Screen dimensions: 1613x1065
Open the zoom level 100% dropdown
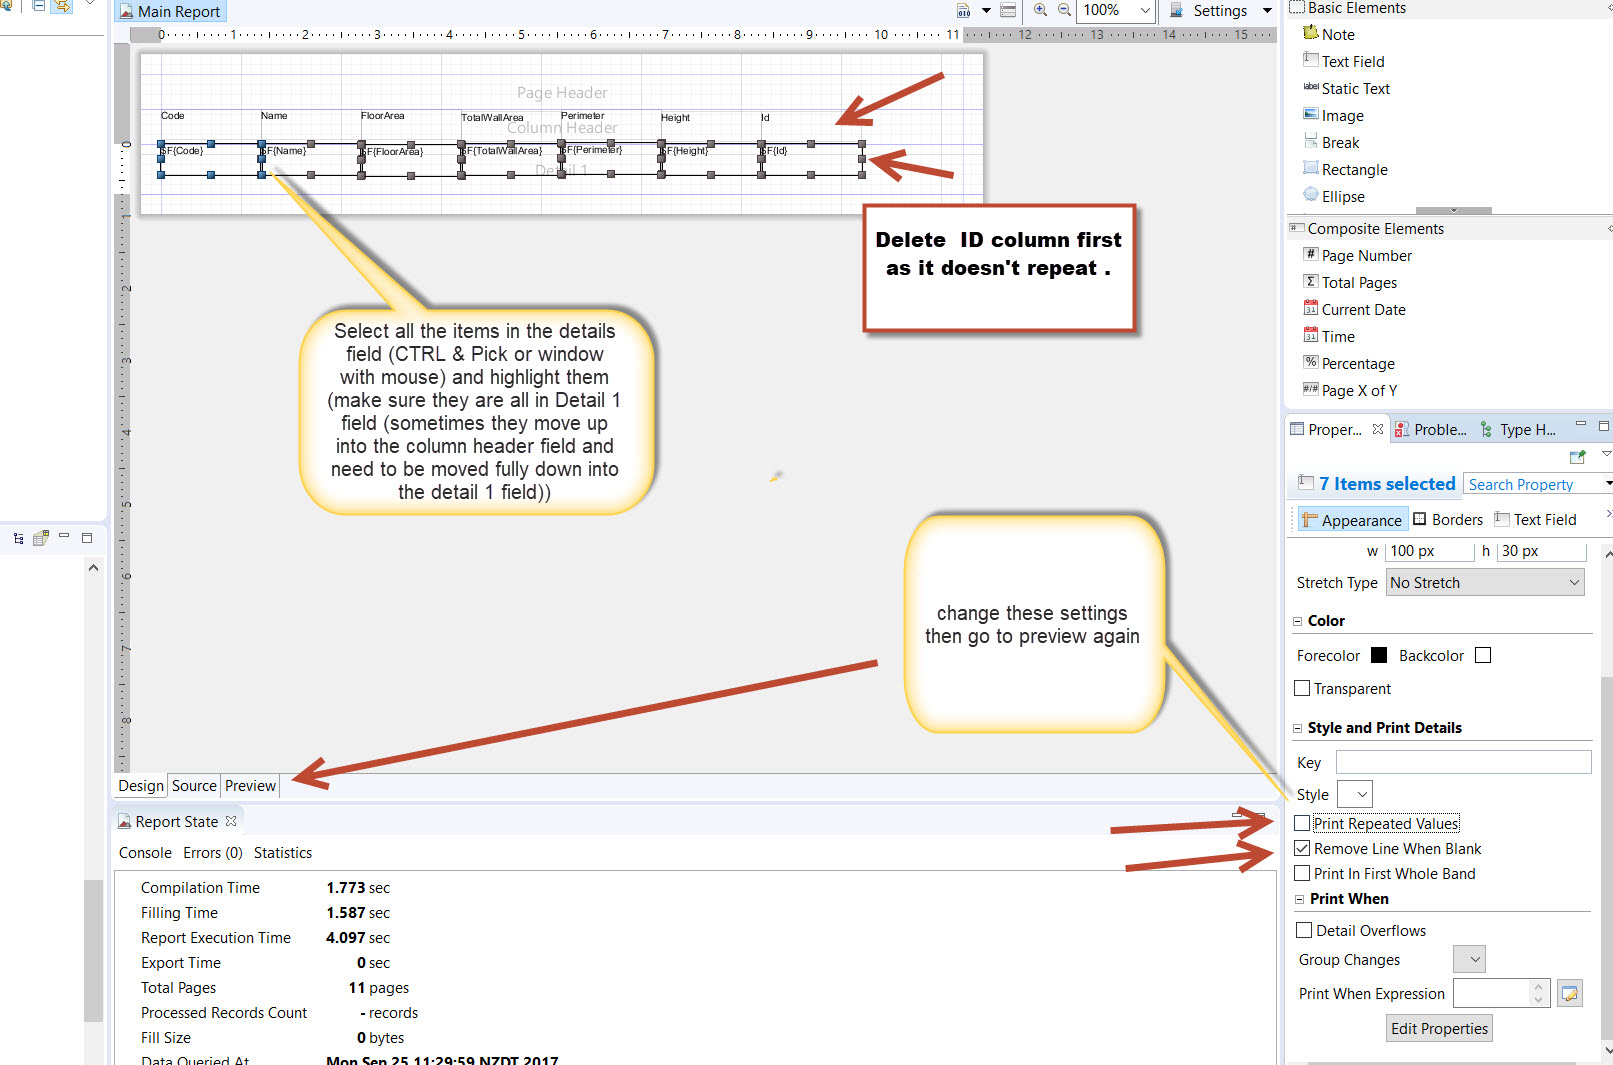click(x=1145, y=11)
